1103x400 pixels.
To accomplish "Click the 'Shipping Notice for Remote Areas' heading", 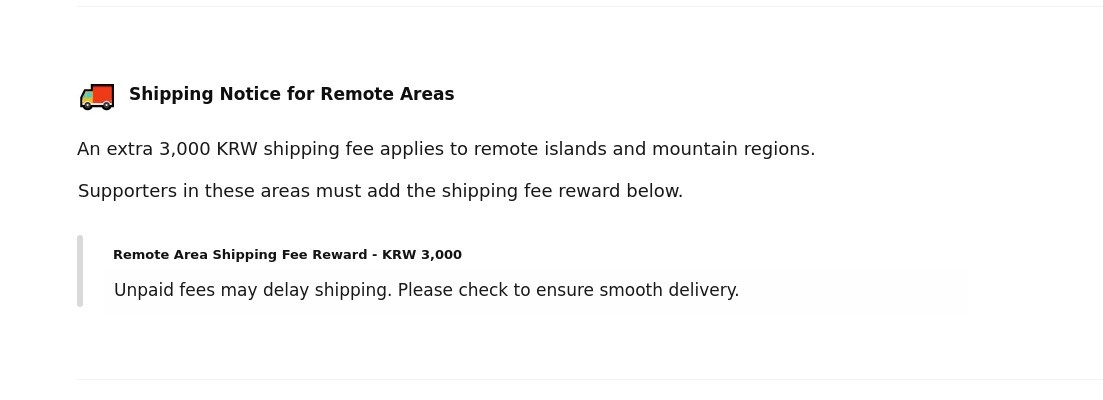I will tap(291, 94).
